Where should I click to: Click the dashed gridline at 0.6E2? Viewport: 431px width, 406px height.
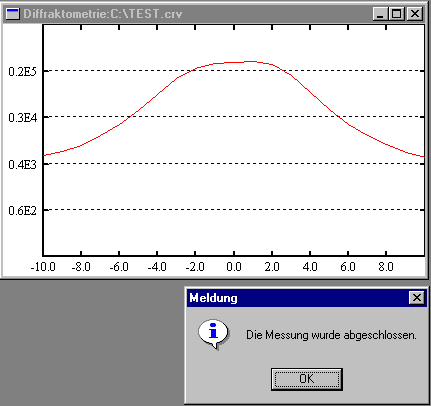[x=233, y=210]
